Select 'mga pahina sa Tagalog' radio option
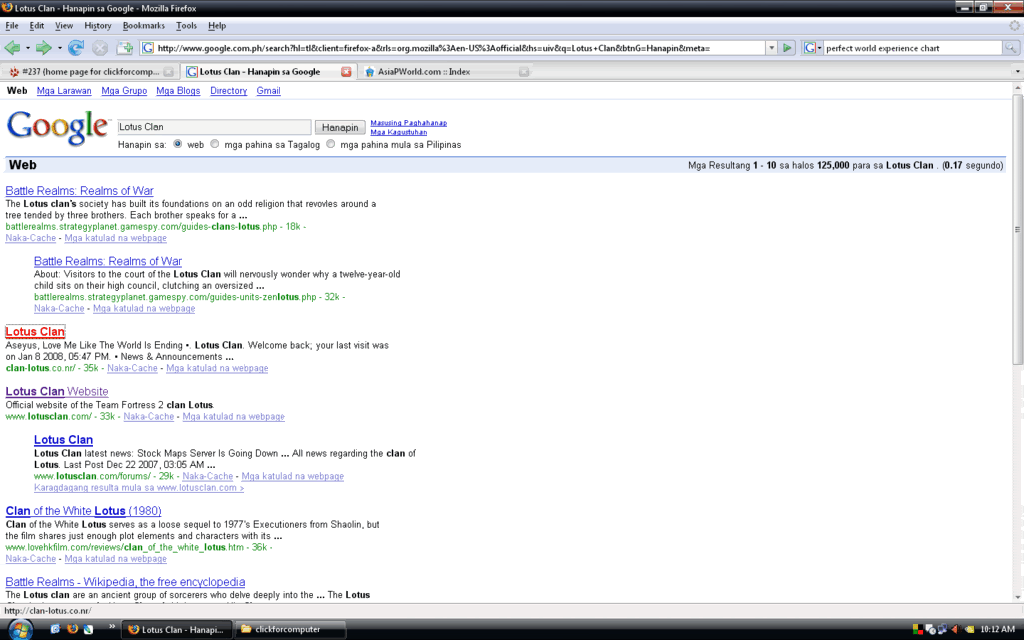The image size is (1024, 640). tap(217, 144)
